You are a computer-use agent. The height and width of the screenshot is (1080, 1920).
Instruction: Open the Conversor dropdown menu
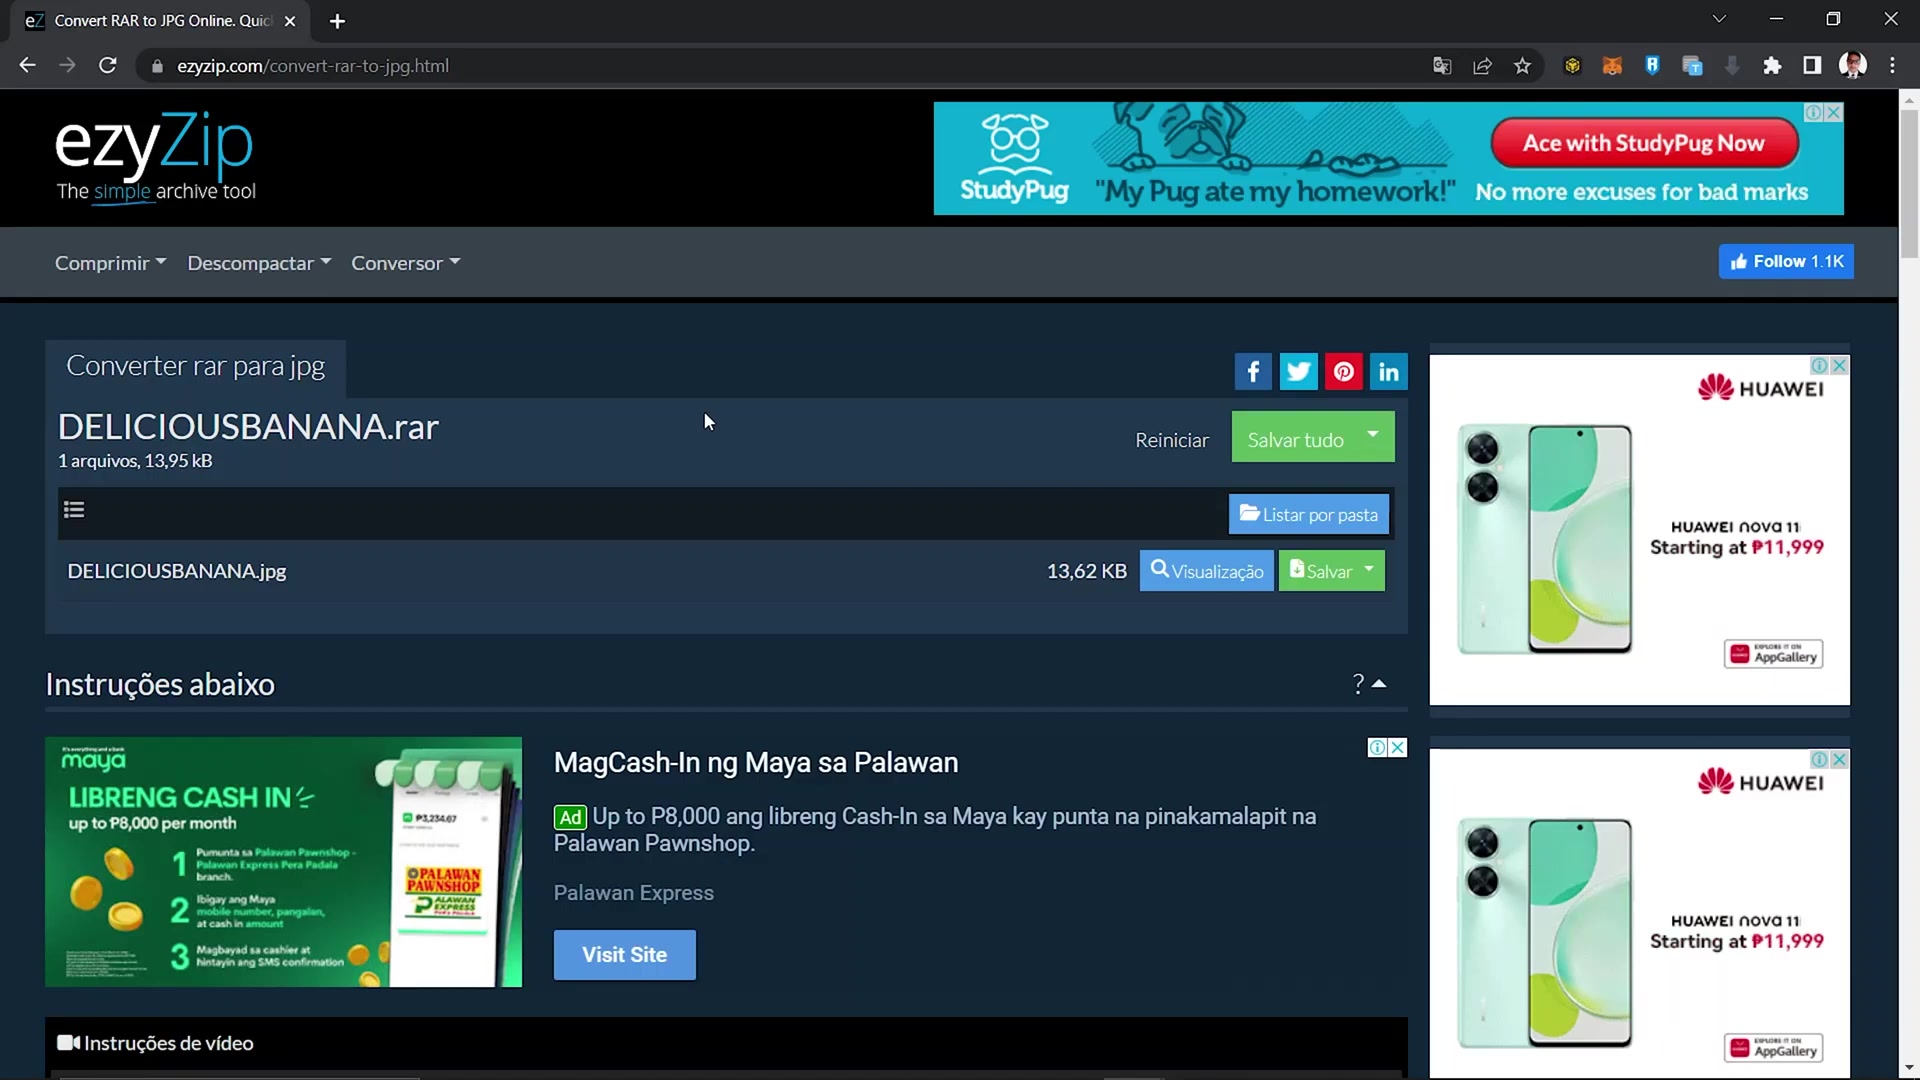[405, 263]
